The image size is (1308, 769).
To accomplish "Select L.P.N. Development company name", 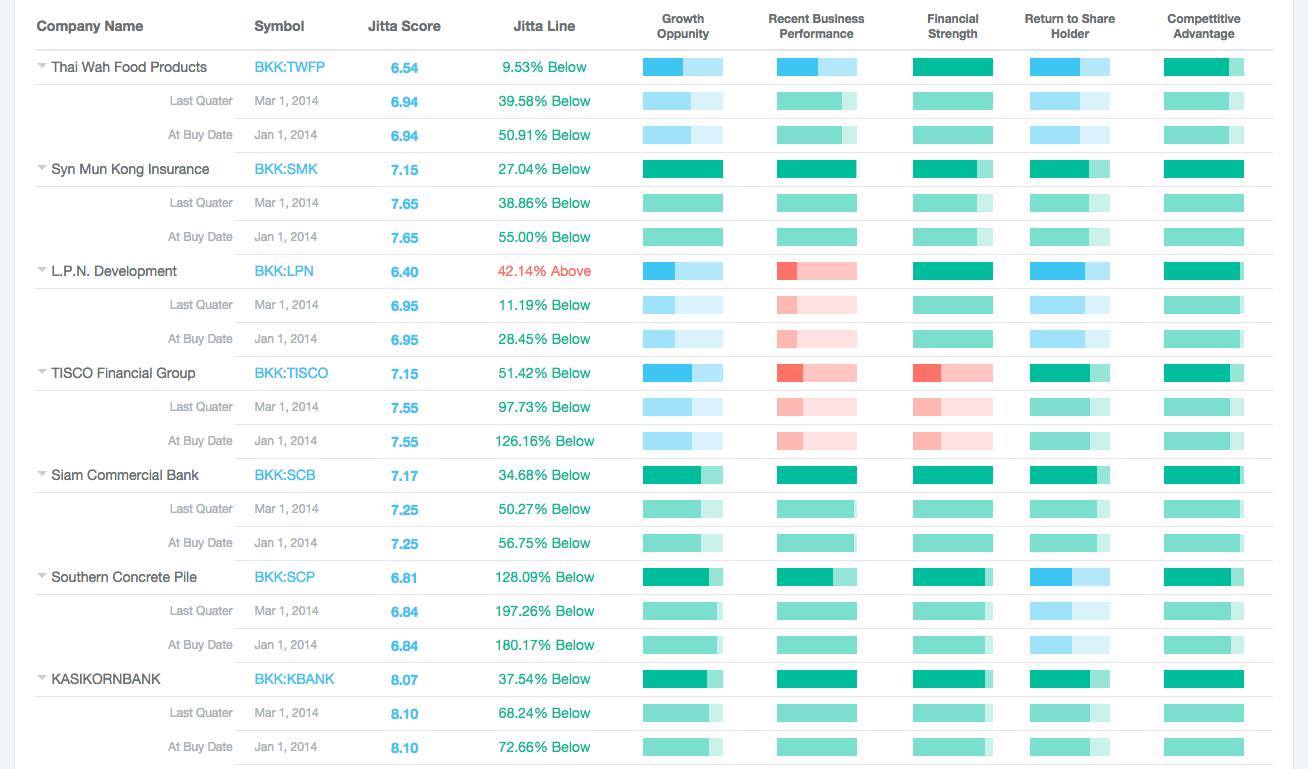I will (114, 271).
